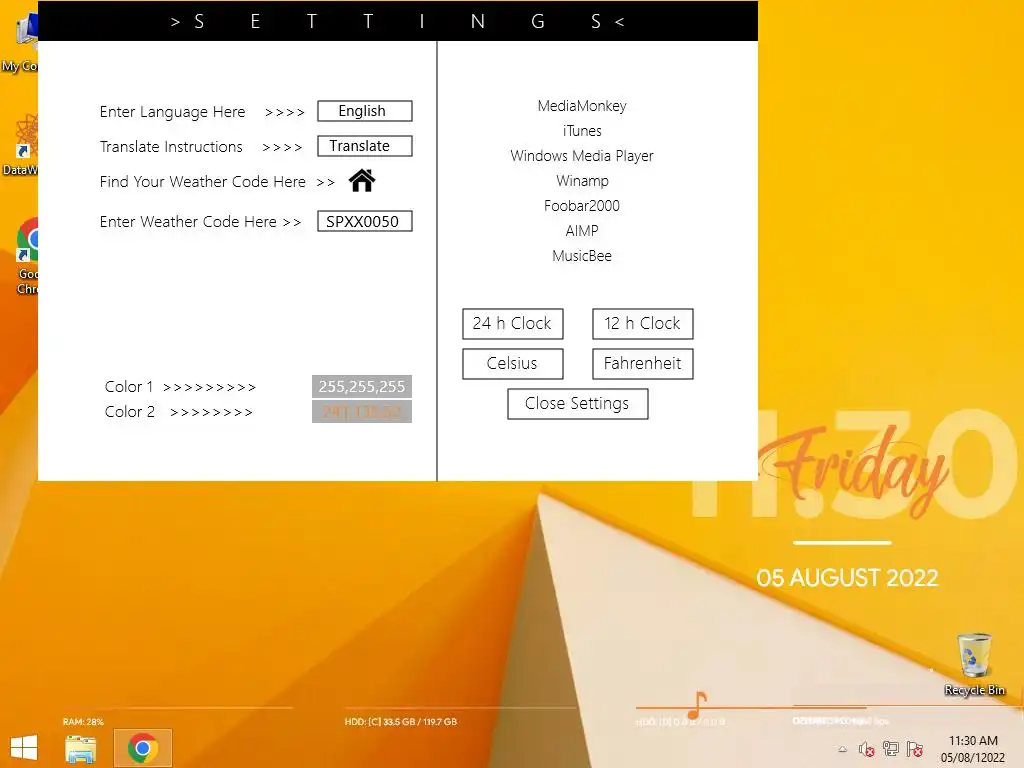Open Recycle Bin on the desktop
Viewport: 1024px width, 768px height.
click(x=974, y=664)
